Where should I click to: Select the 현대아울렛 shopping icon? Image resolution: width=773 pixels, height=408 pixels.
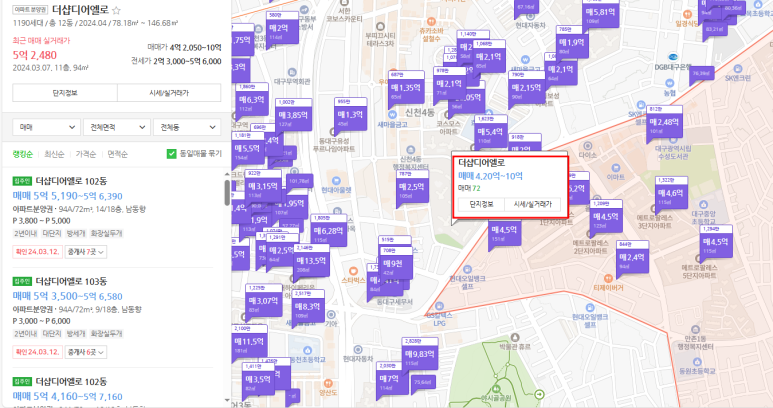[x=336, y=181]
